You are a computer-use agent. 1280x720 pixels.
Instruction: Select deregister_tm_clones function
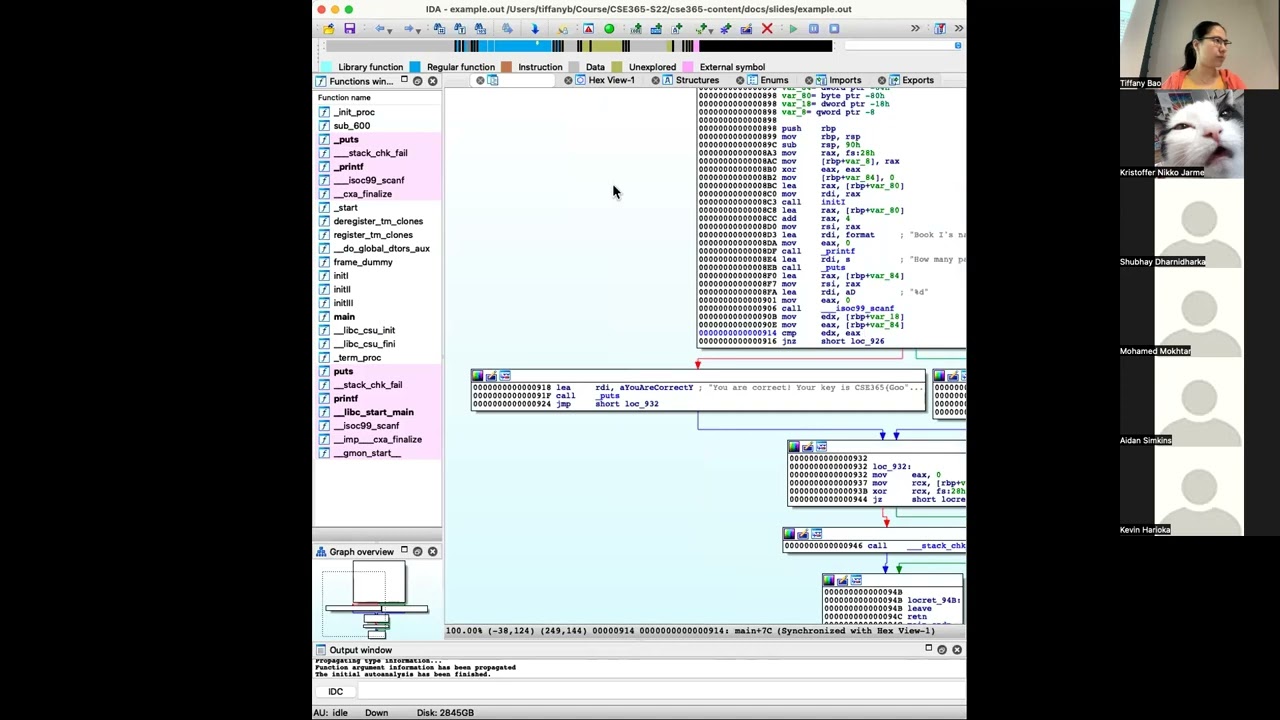[378, 221]
